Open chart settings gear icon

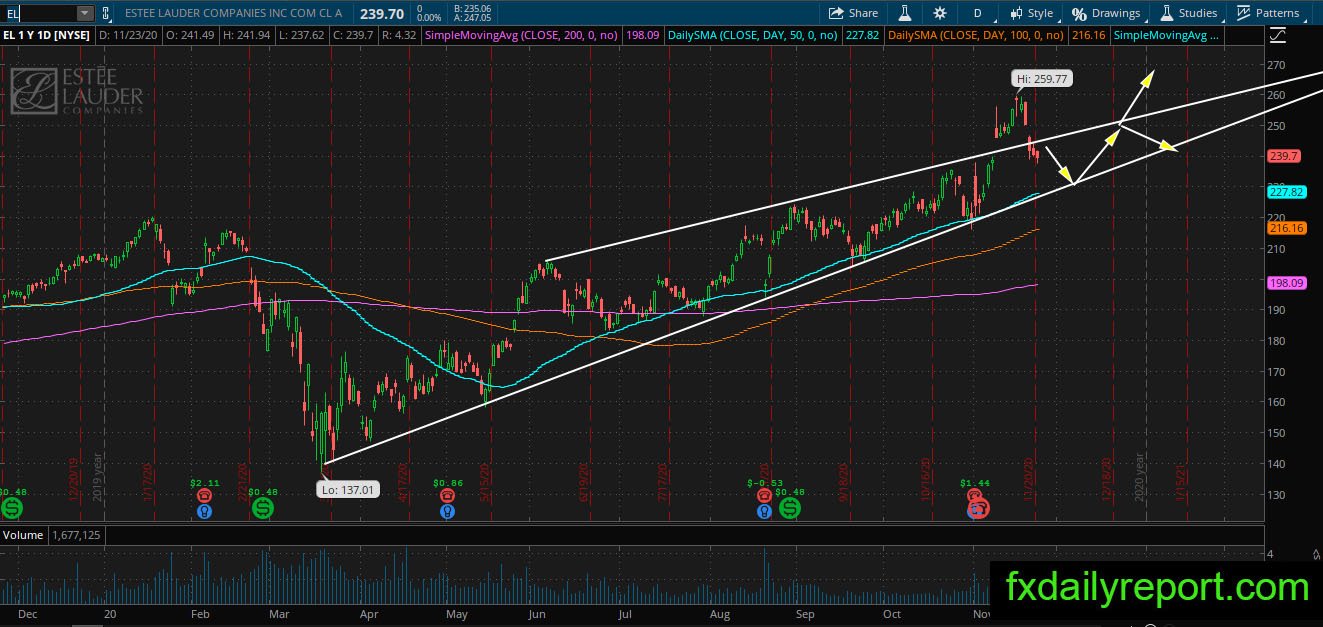[x=940, y=13]
